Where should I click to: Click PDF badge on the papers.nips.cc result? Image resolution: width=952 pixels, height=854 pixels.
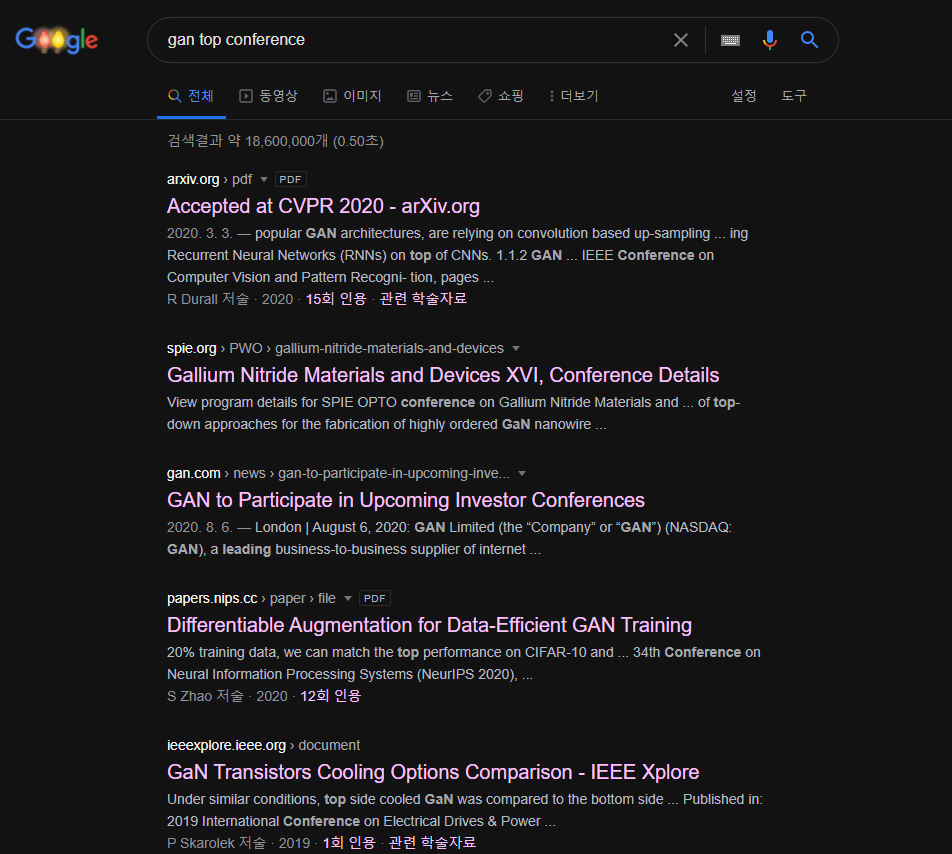tap(375, 598)
